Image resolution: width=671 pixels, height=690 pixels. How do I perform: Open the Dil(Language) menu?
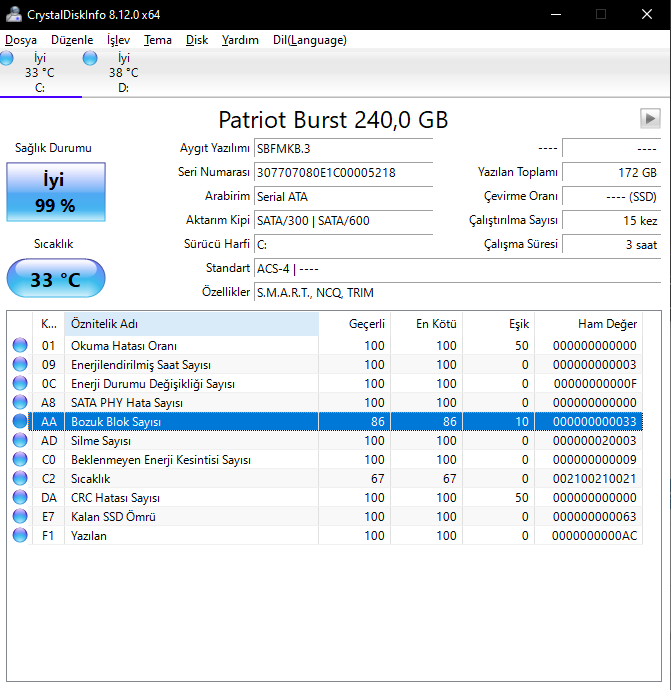(310, 40)
